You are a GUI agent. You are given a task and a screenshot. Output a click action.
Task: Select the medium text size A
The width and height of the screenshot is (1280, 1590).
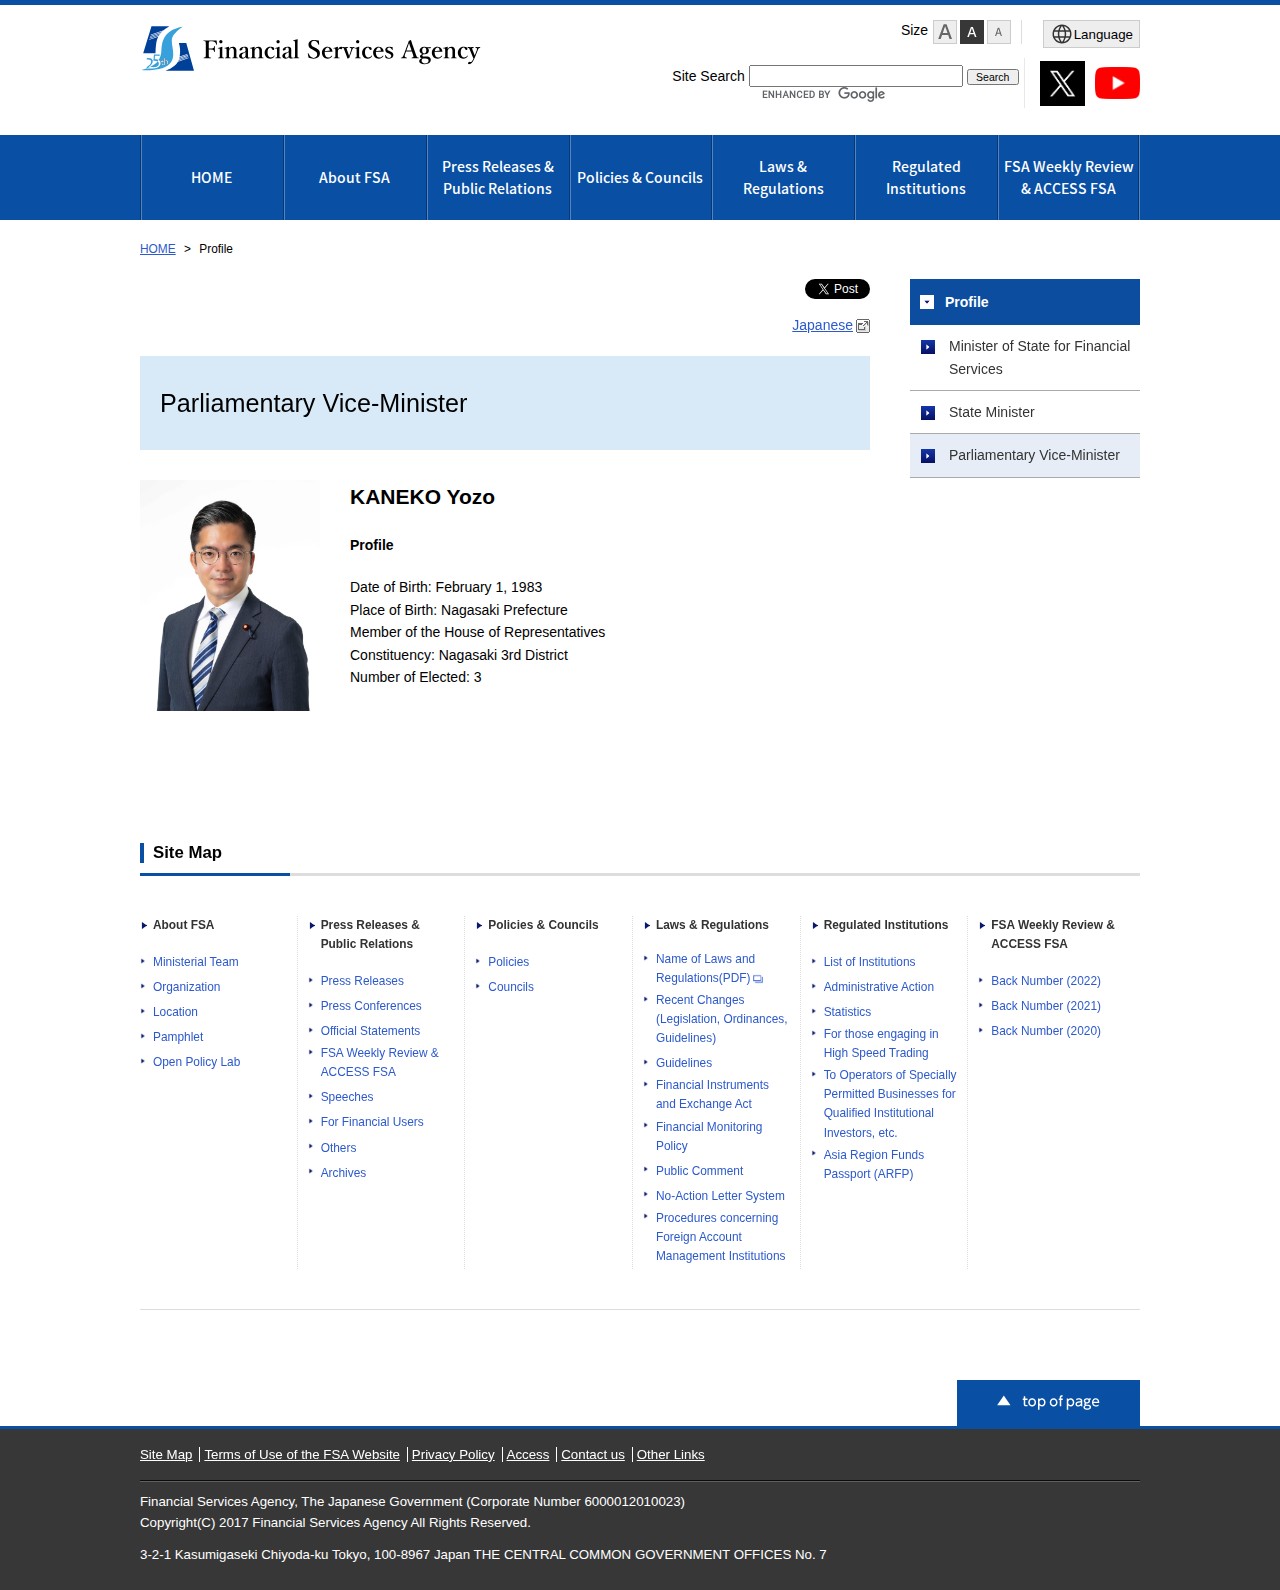click(971, 32)
